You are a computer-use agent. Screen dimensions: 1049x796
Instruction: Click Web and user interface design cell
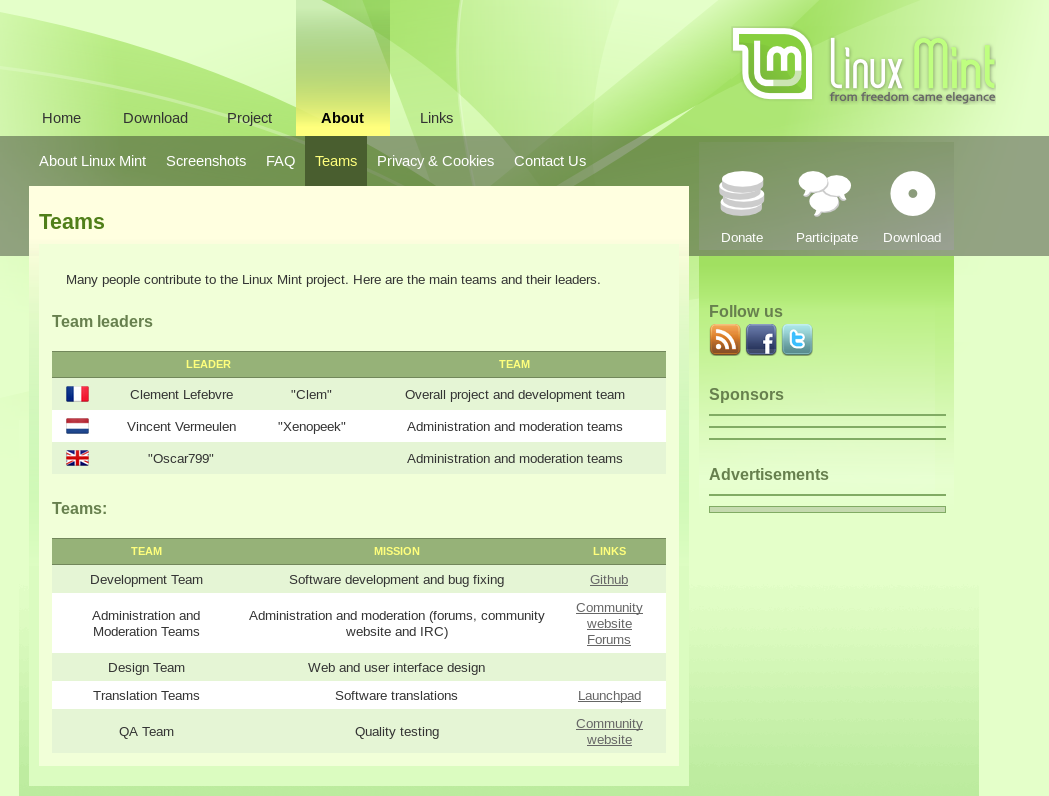pyautogui.click(x=397, y=668)
